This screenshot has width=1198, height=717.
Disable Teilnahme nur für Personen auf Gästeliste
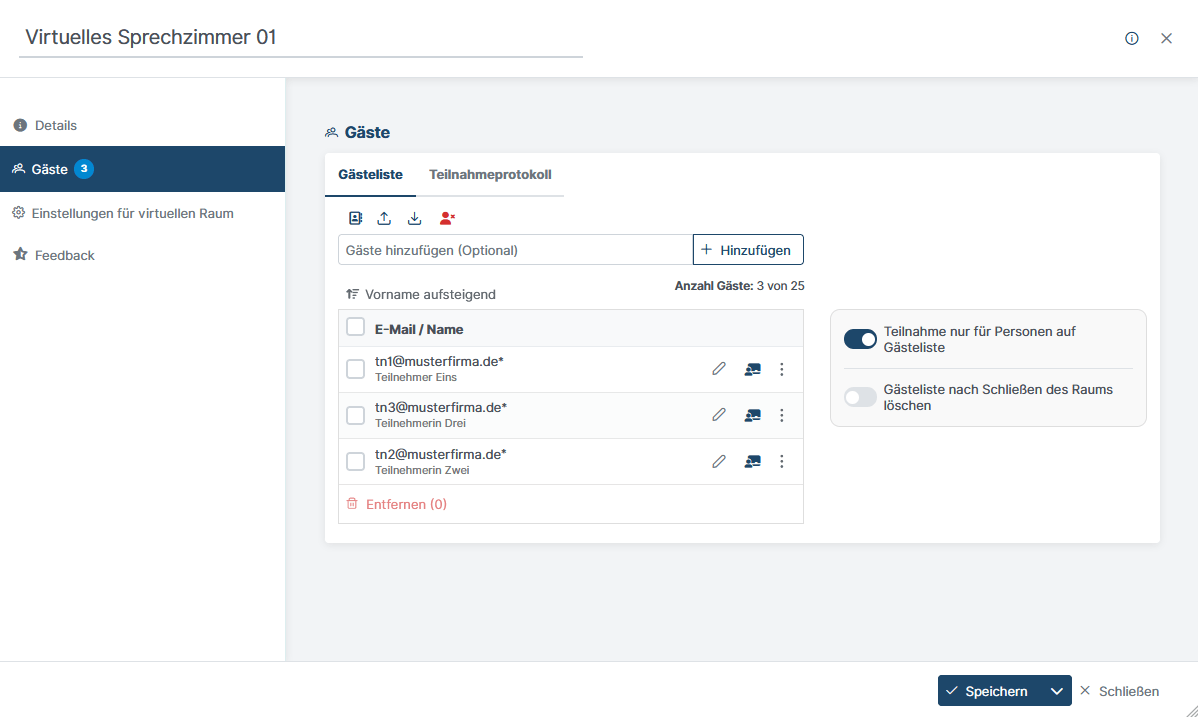tap(860, 339)
